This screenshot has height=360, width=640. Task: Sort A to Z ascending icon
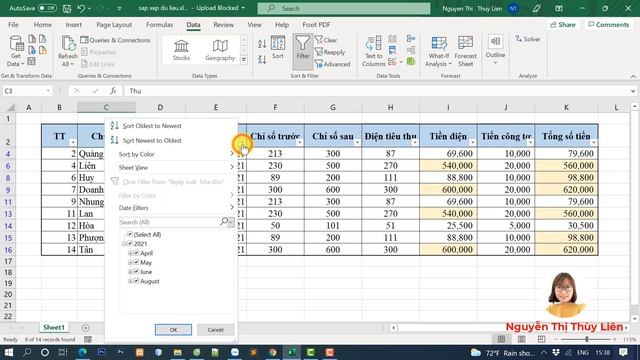tap(262, 43)
